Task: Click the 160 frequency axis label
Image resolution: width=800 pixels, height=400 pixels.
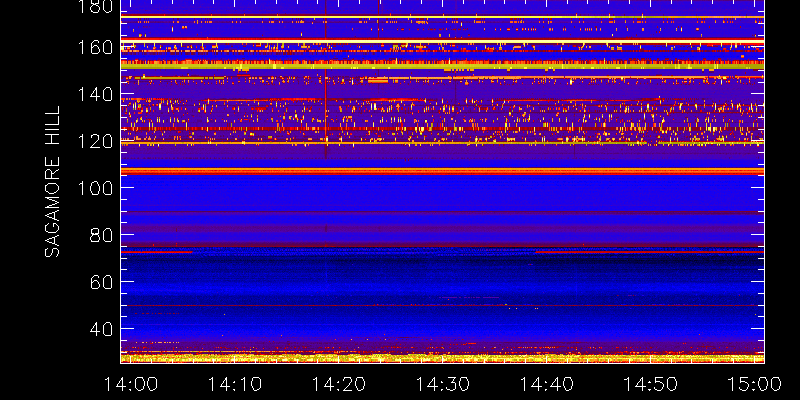Action: (95, 47)
